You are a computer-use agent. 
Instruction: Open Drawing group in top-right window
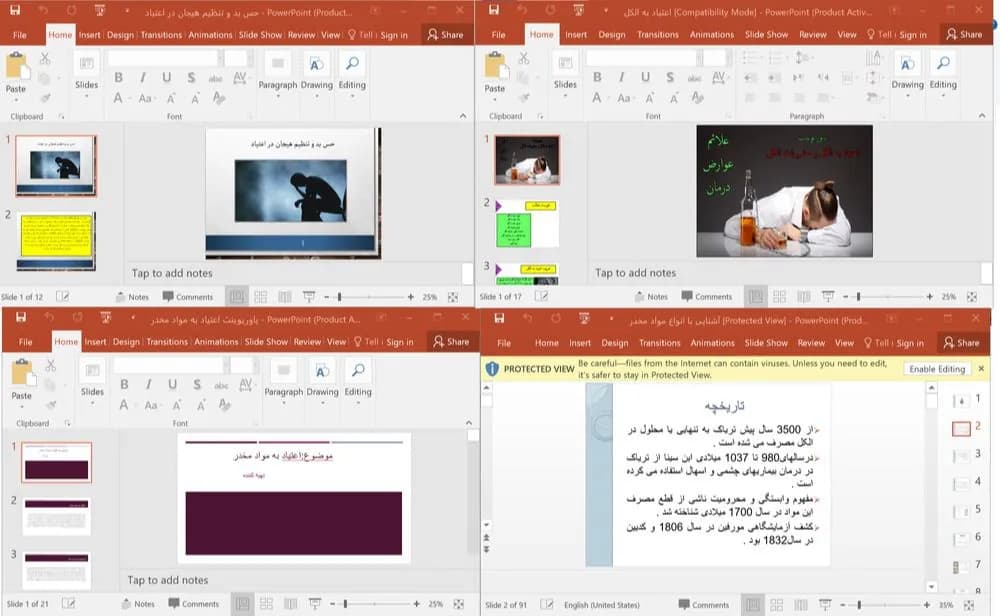pos(907,72)
